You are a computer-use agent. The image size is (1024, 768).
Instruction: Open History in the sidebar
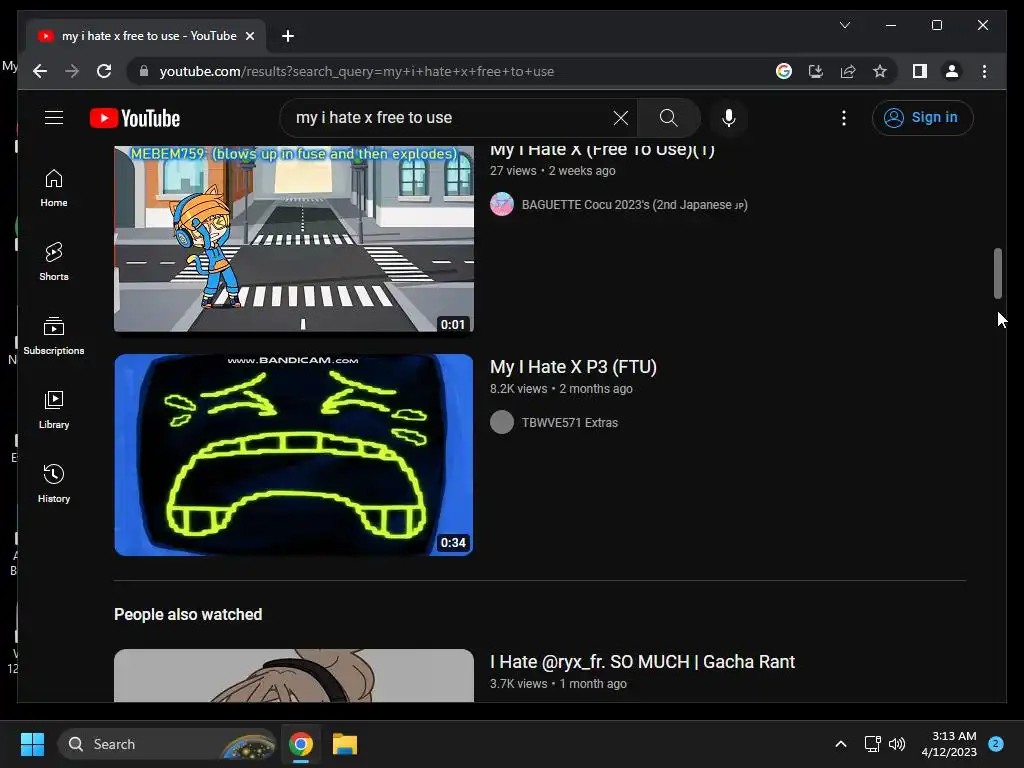tap(54, 484)
